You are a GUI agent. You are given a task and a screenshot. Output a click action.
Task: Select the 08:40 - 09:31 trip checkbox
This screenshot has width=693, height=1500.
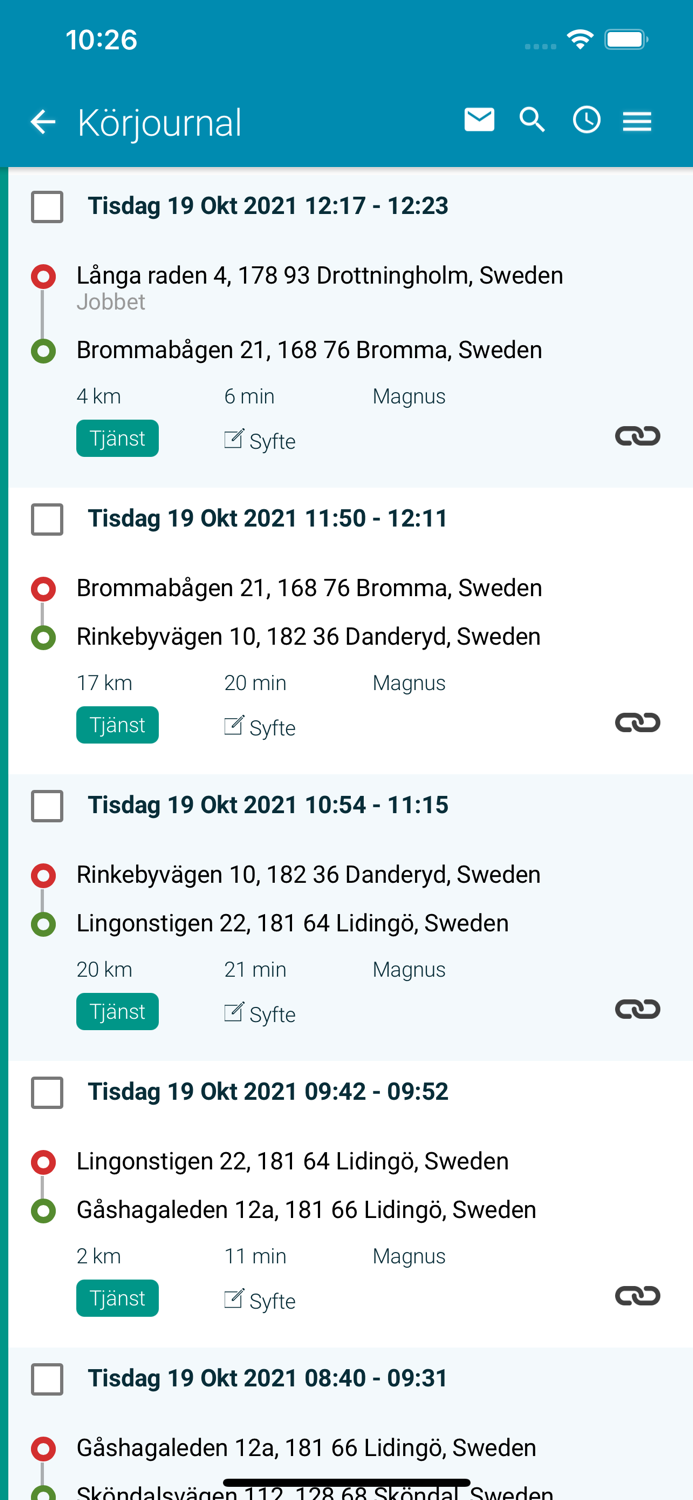point(47,1380)
